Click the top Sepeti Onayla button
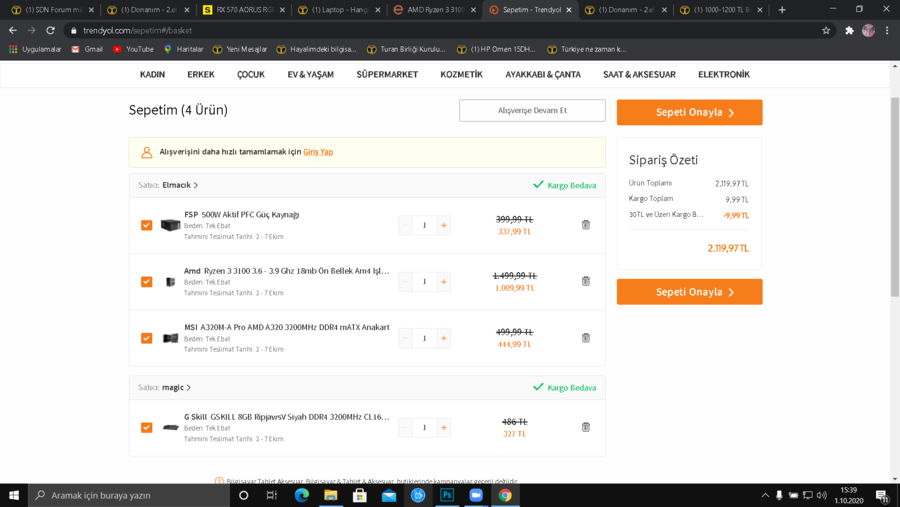Image resolution: width=900 pixels, height=507 pixels. pos(689,112)
